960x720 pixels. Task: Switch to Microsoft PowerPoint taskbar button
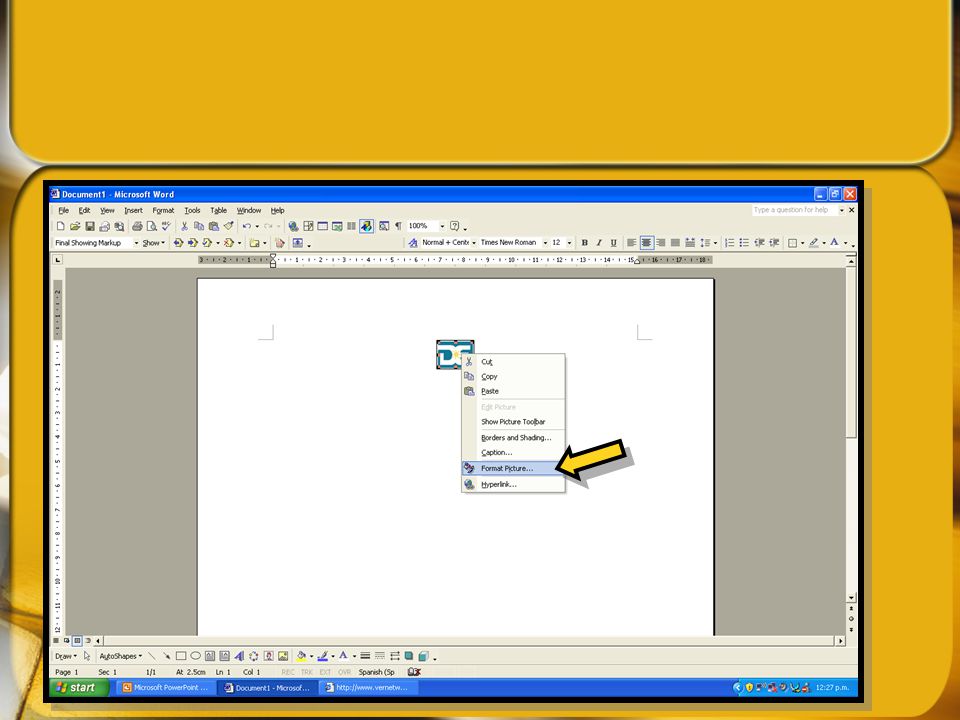click(x=166, y=688)
